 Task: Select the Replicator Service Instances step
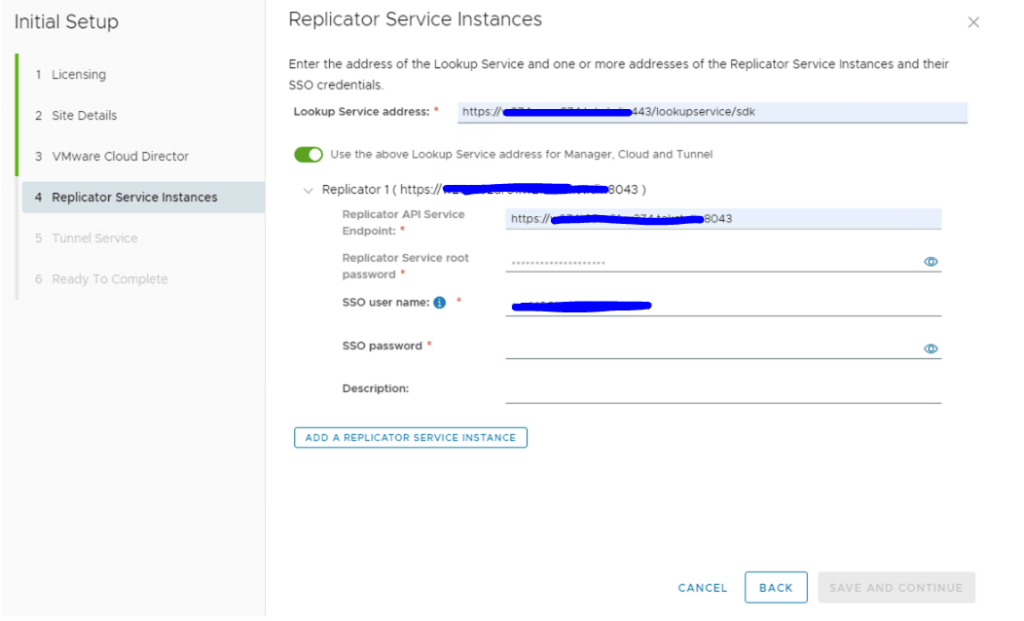(134, 198)
